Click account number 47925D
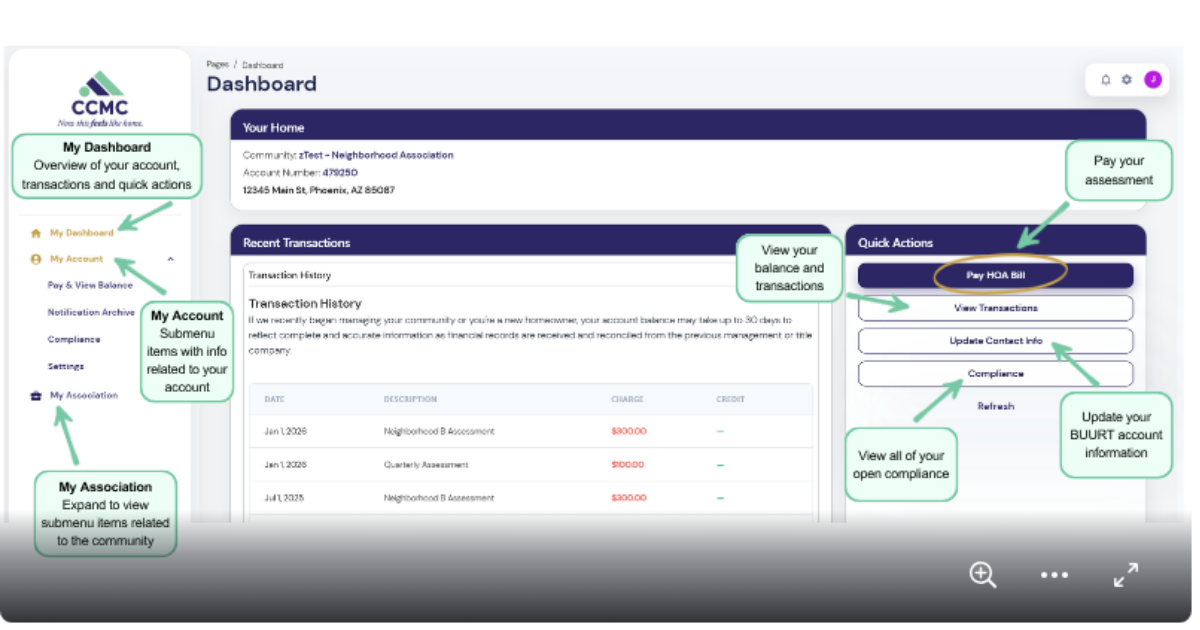 pos(340,172)
